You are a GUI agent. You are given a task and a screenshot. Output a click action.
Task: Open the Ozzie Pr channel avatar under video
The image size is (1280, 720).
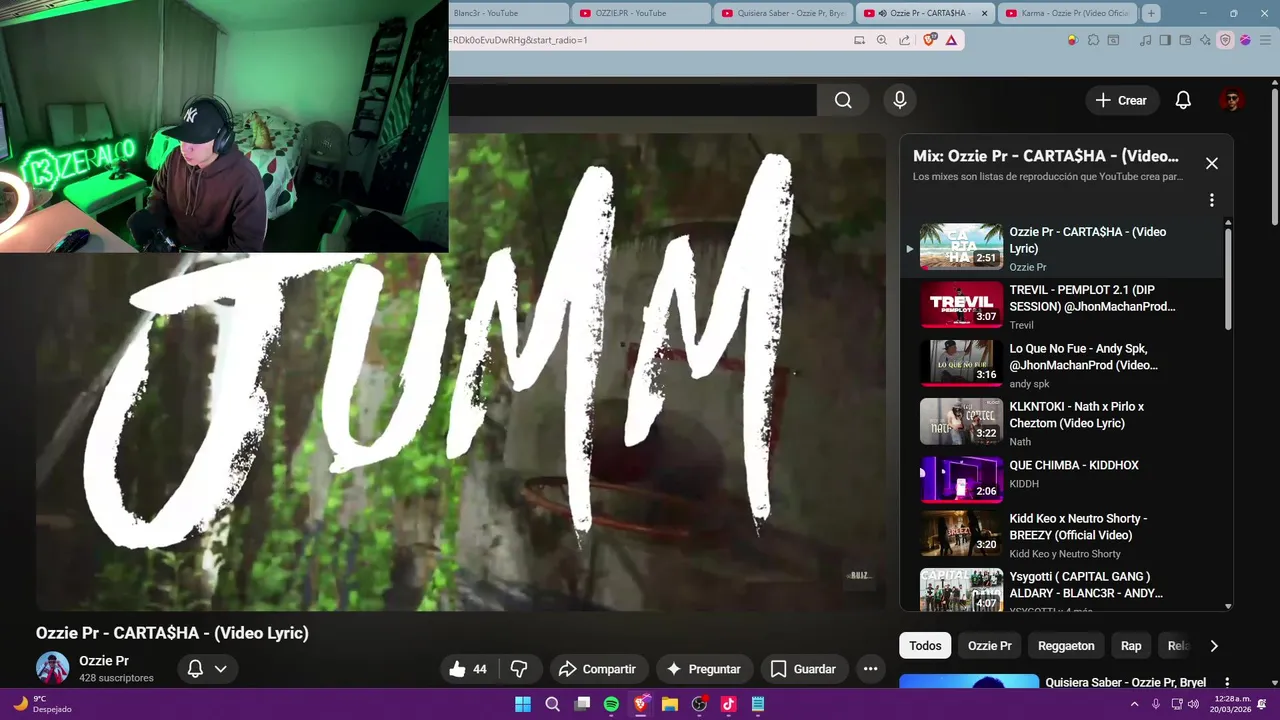52,668
